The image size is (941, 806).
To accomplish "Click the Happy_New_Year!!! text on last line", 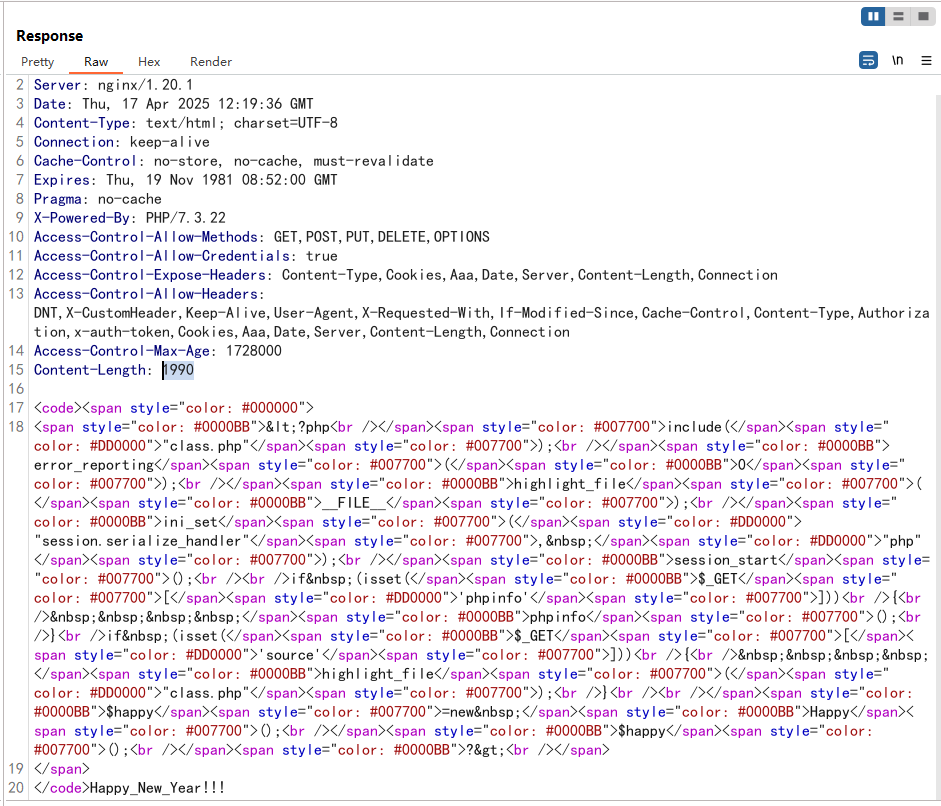I will click(x=157, y=788).
